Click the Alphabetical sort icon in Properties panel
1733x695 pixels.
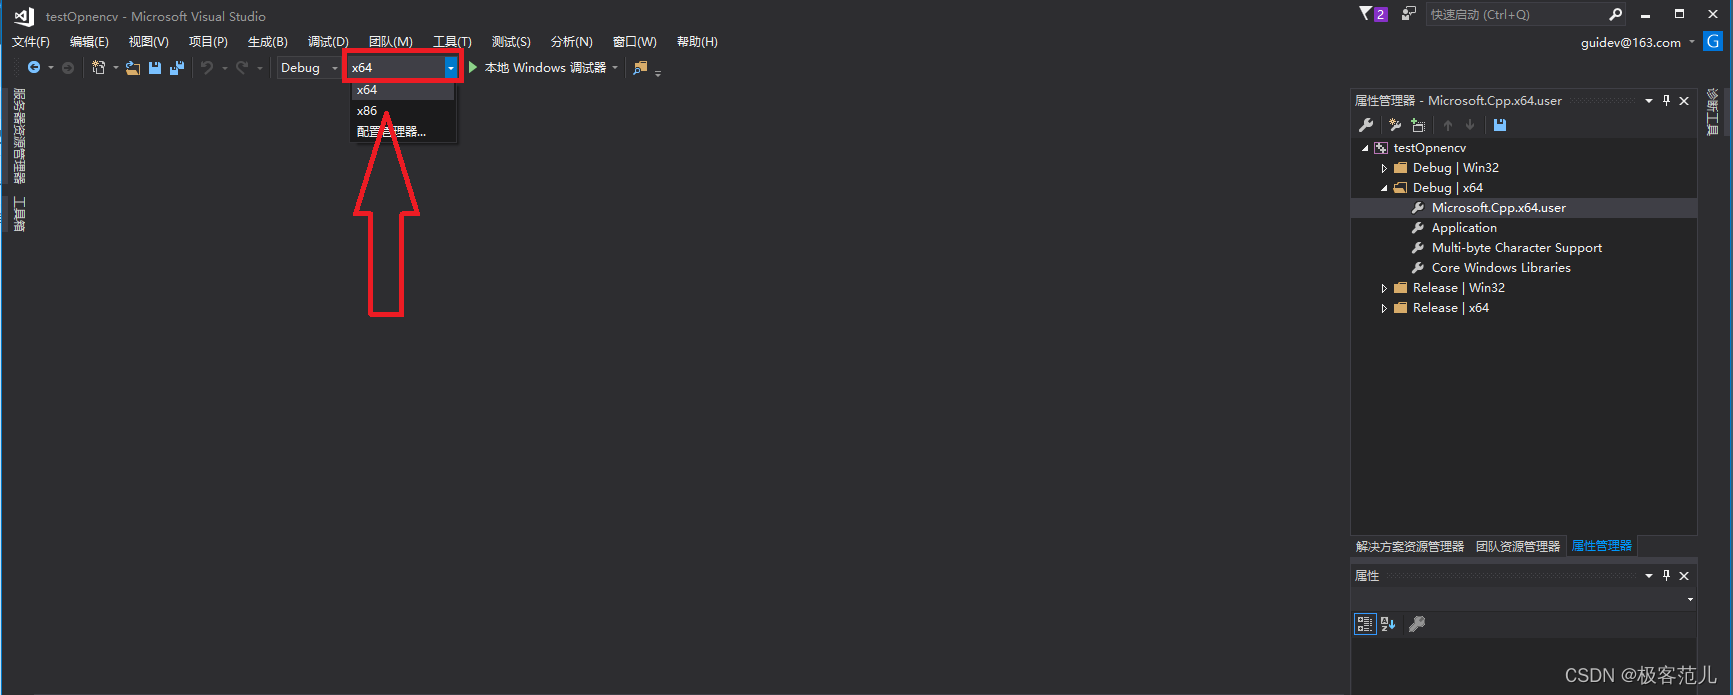tap(1388, 624)
